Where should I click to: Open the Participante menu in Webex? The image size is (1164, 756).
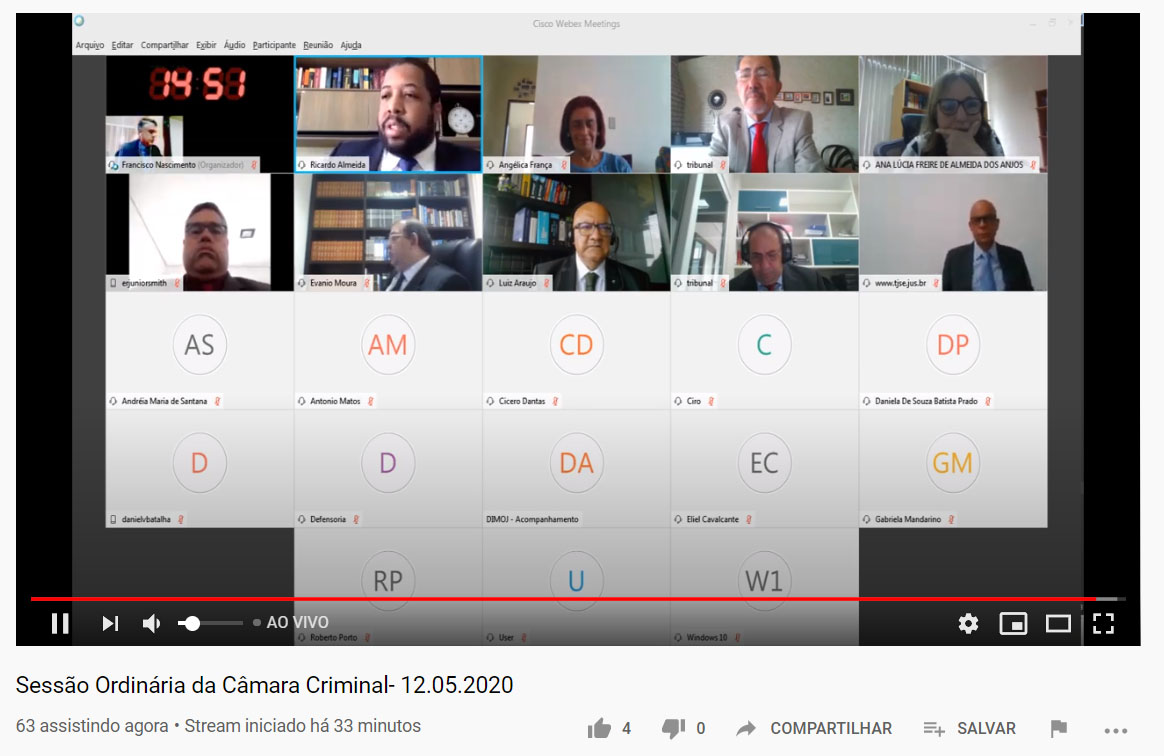(274, 45)
